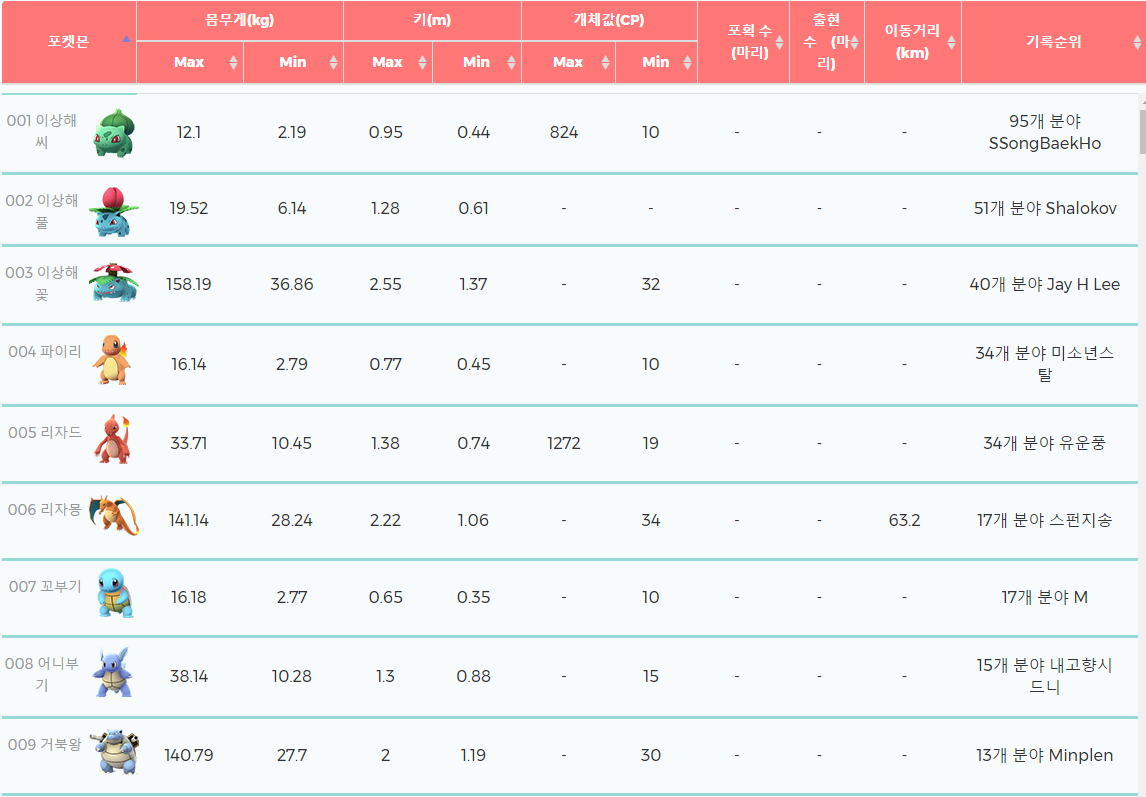This screenshot has width=1146, height=797.
Task: Sort by 개체값 Min column
Action: click(656, 62)
